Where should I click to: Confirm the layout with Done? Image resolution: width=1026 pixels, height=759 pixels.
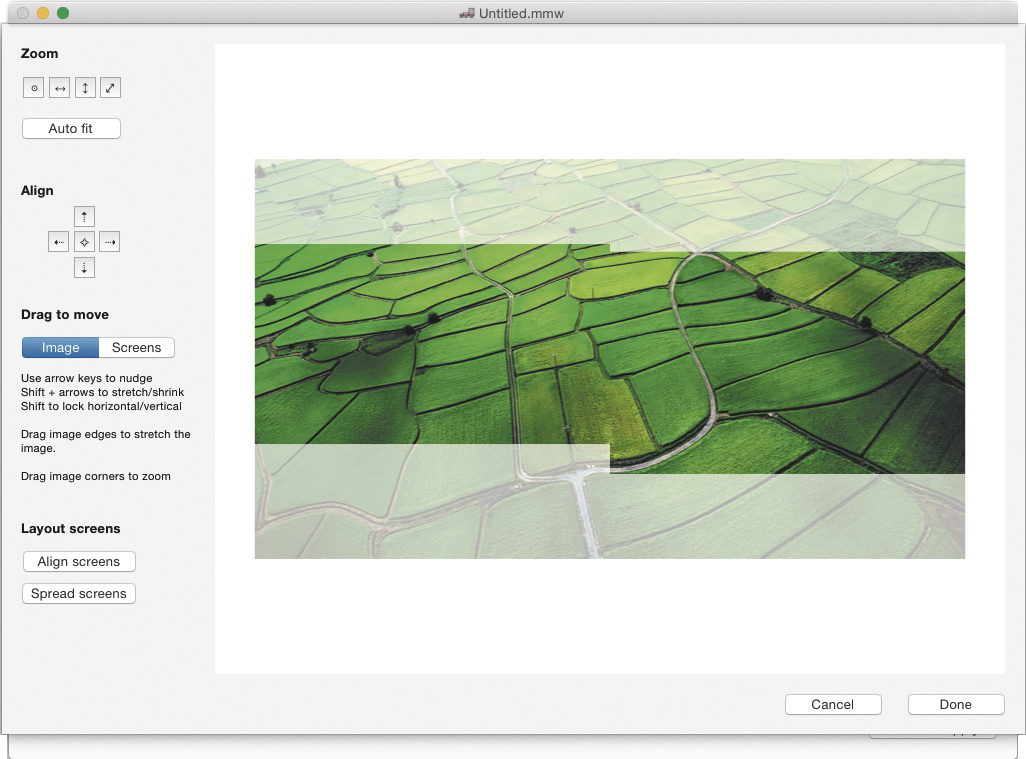(955, 705)
